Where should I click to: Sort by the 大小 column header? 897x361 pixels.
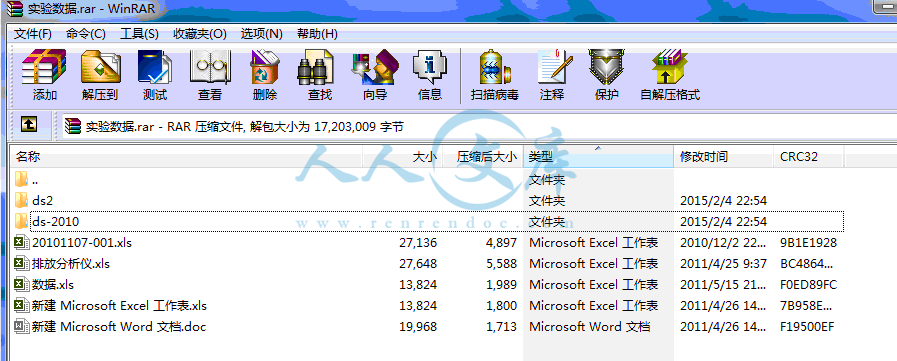coord(403,156)
